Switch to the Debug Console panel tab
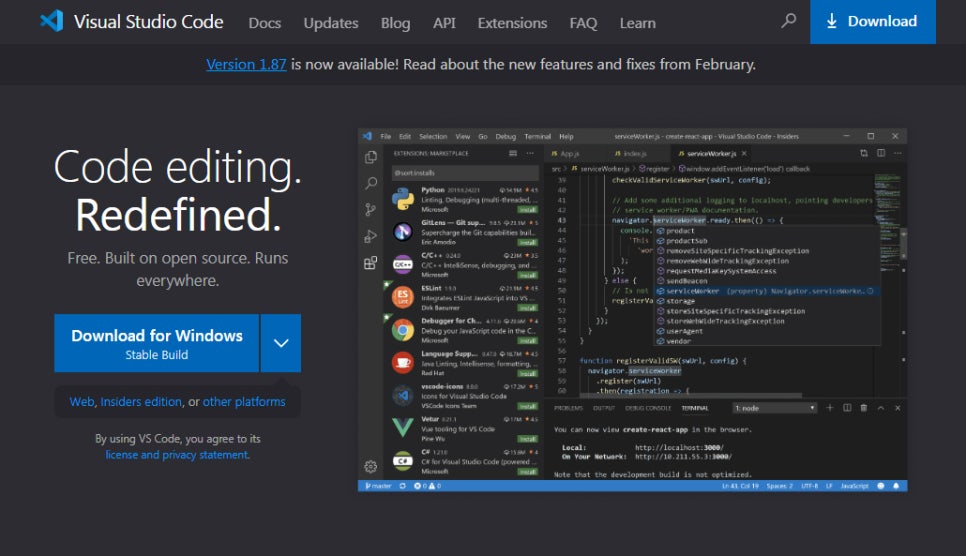Screen dimensions: 966x556 coord(647,408)
